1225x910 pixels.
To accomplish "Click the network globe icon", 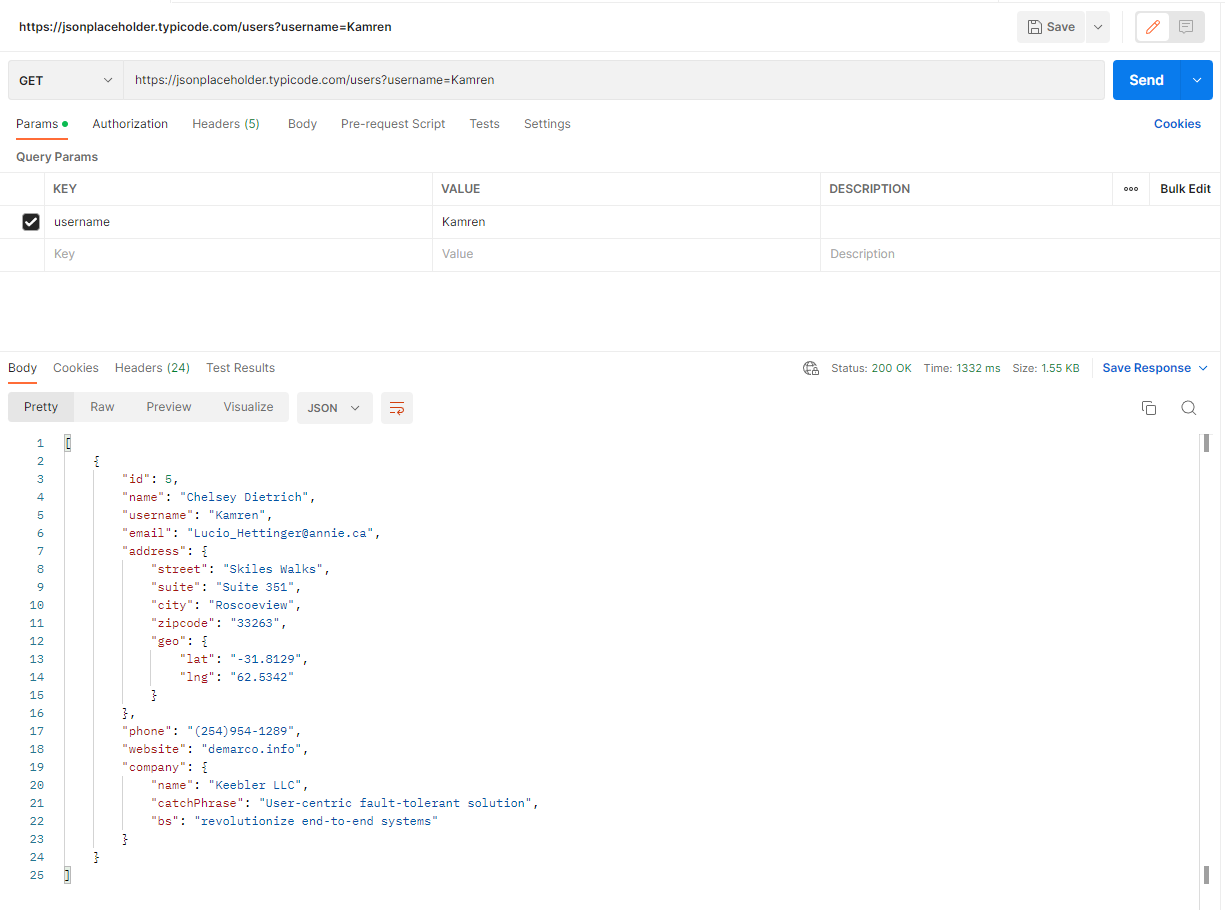I will pyautogui.click(x=811, y=368).
